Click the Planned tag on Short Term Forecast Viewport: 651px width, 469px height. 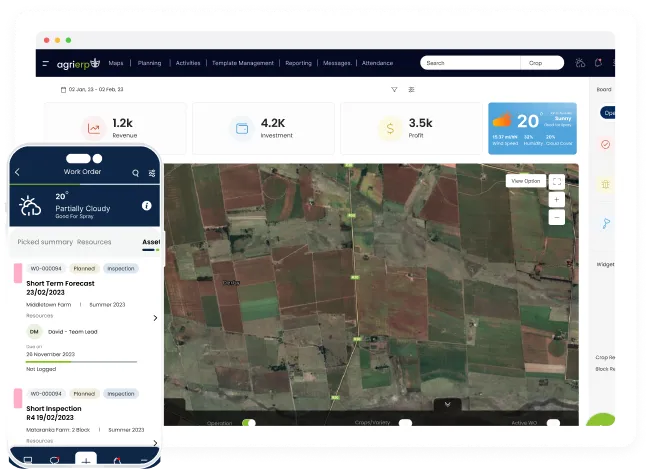(x=84, y=269)
